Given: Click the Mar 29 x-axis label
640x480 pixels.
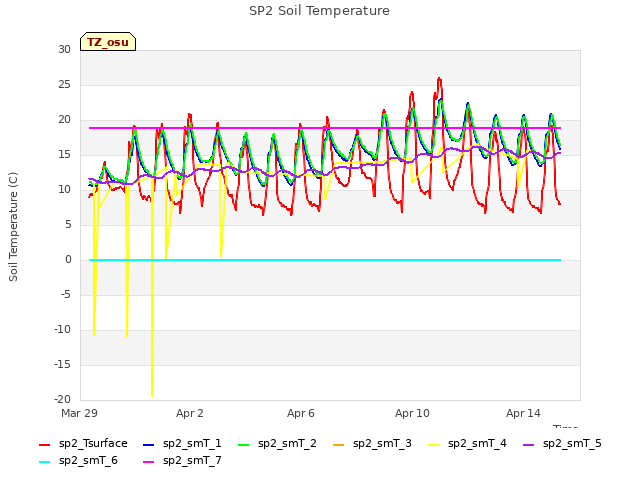Looking at the screenshot, I should coord(80,413).
